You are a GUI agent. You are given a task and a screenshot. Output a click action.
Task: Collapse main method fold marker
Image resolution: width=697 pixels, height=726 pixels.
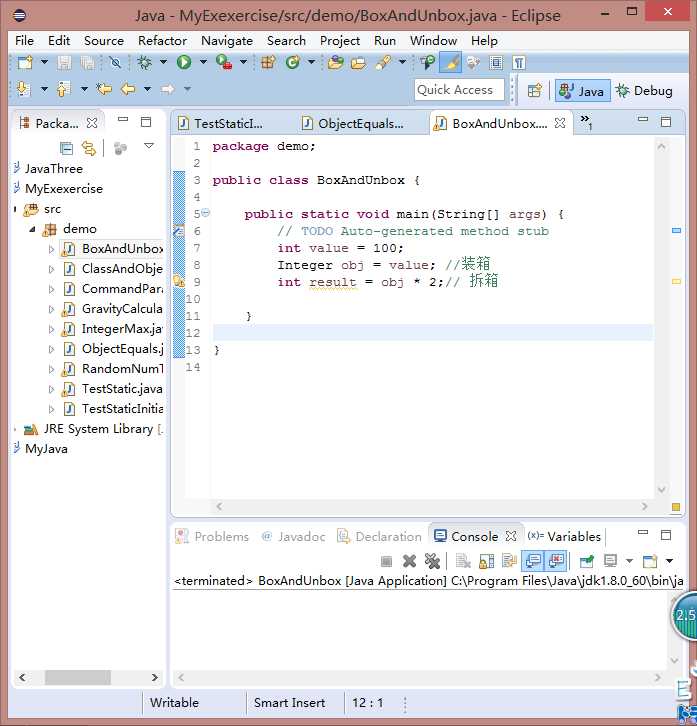point(206,213)
